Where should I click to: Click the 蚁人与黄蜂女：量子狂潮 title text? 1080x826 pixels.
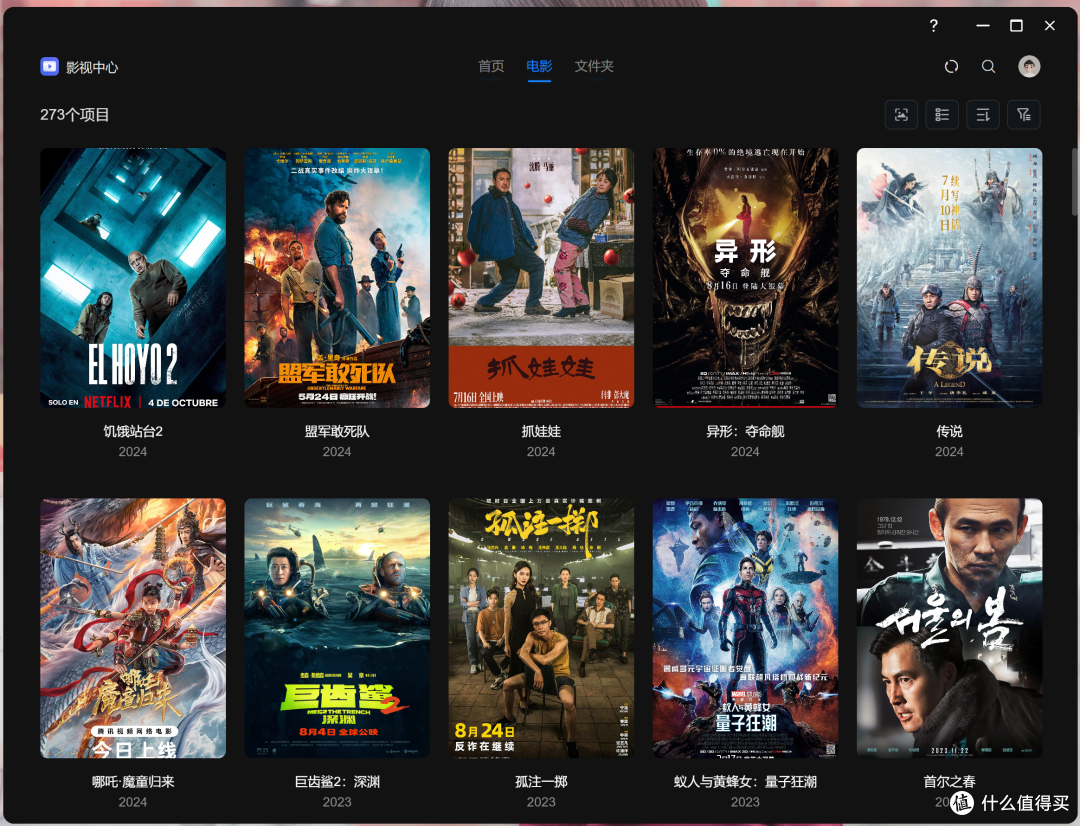pos(745,782)
